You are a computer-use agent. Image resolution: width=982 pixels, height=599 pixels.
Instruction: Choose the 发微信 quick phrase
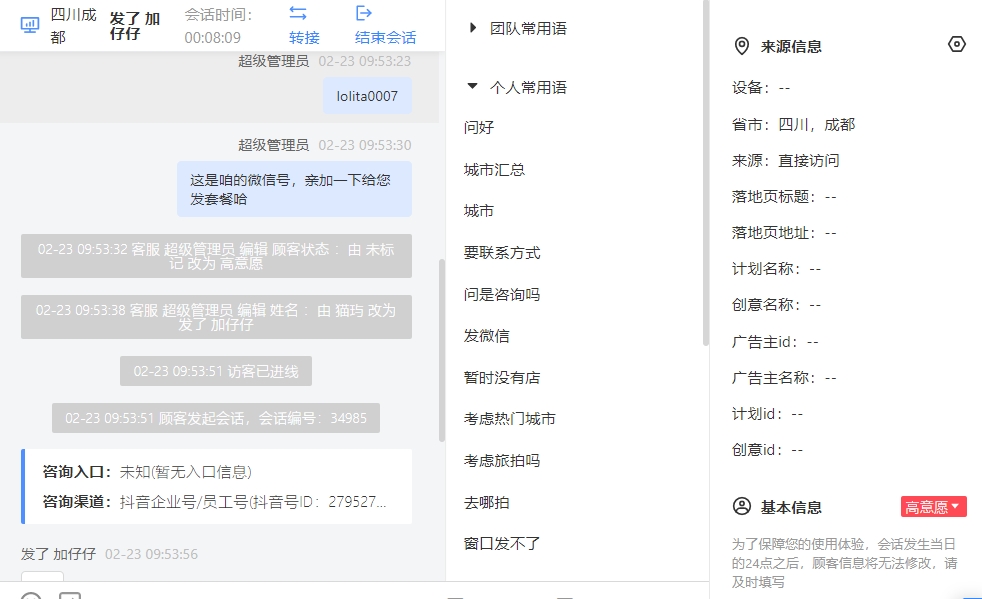point(487,336)
